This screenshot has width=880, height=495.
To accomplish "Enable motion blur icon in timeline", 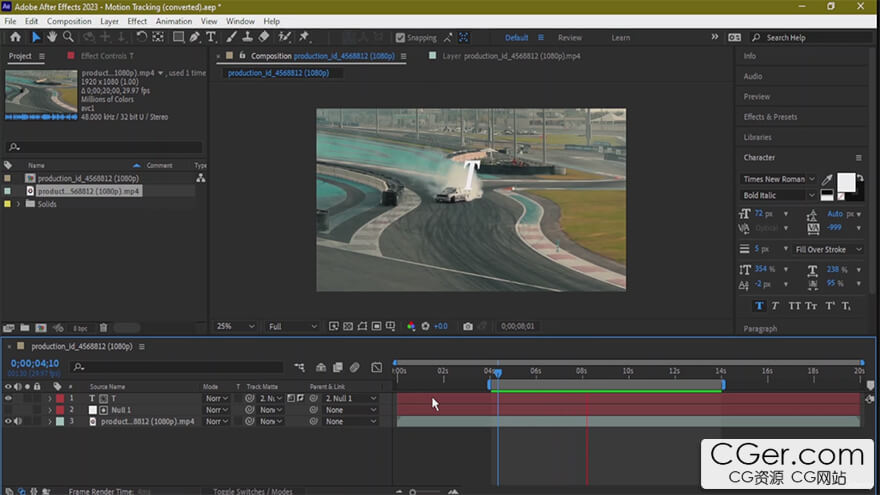I will (x=355, y=367).
